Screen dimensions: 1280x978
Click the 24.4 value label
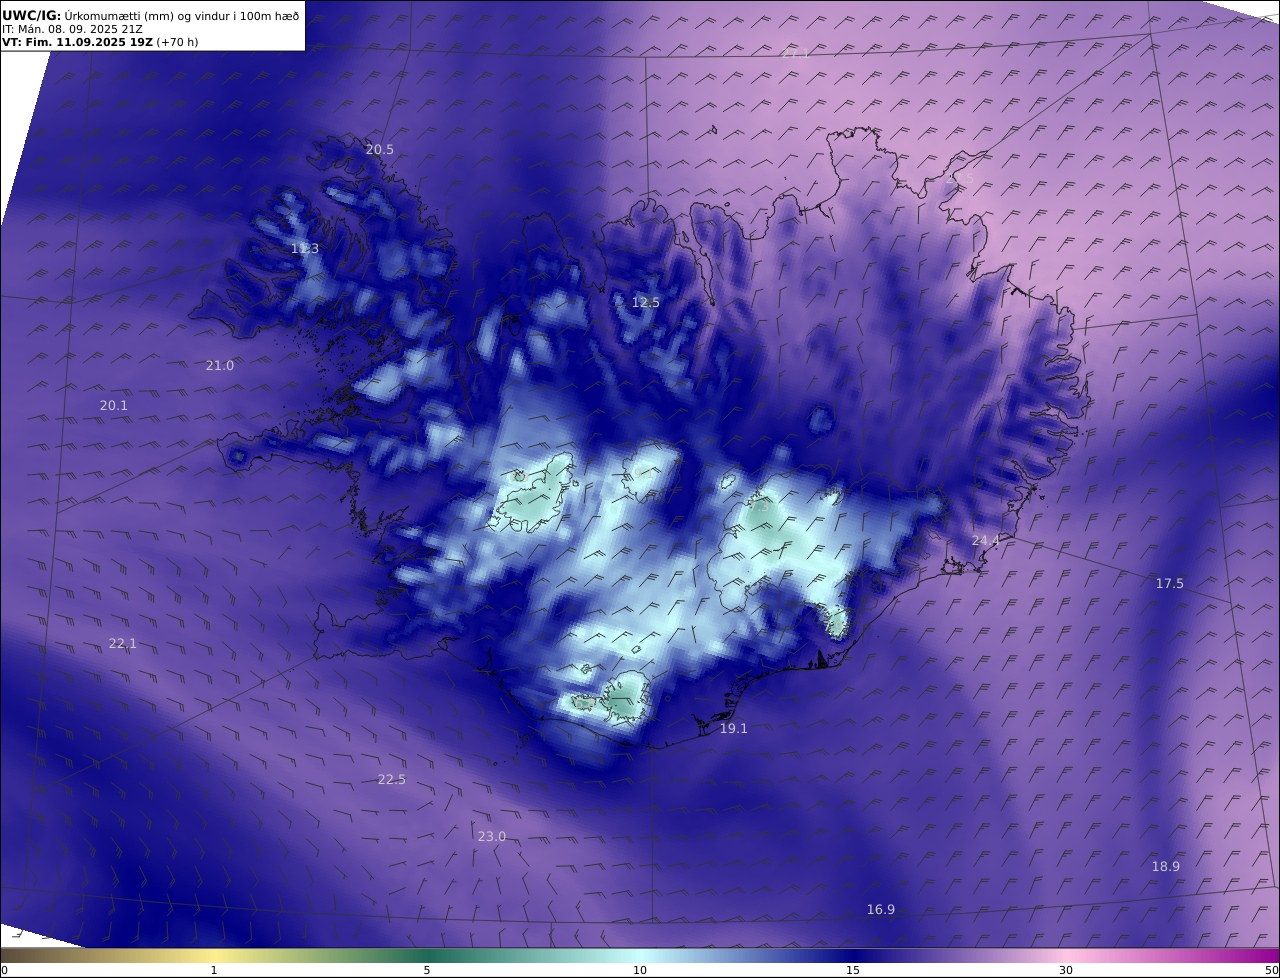[985, 540]
